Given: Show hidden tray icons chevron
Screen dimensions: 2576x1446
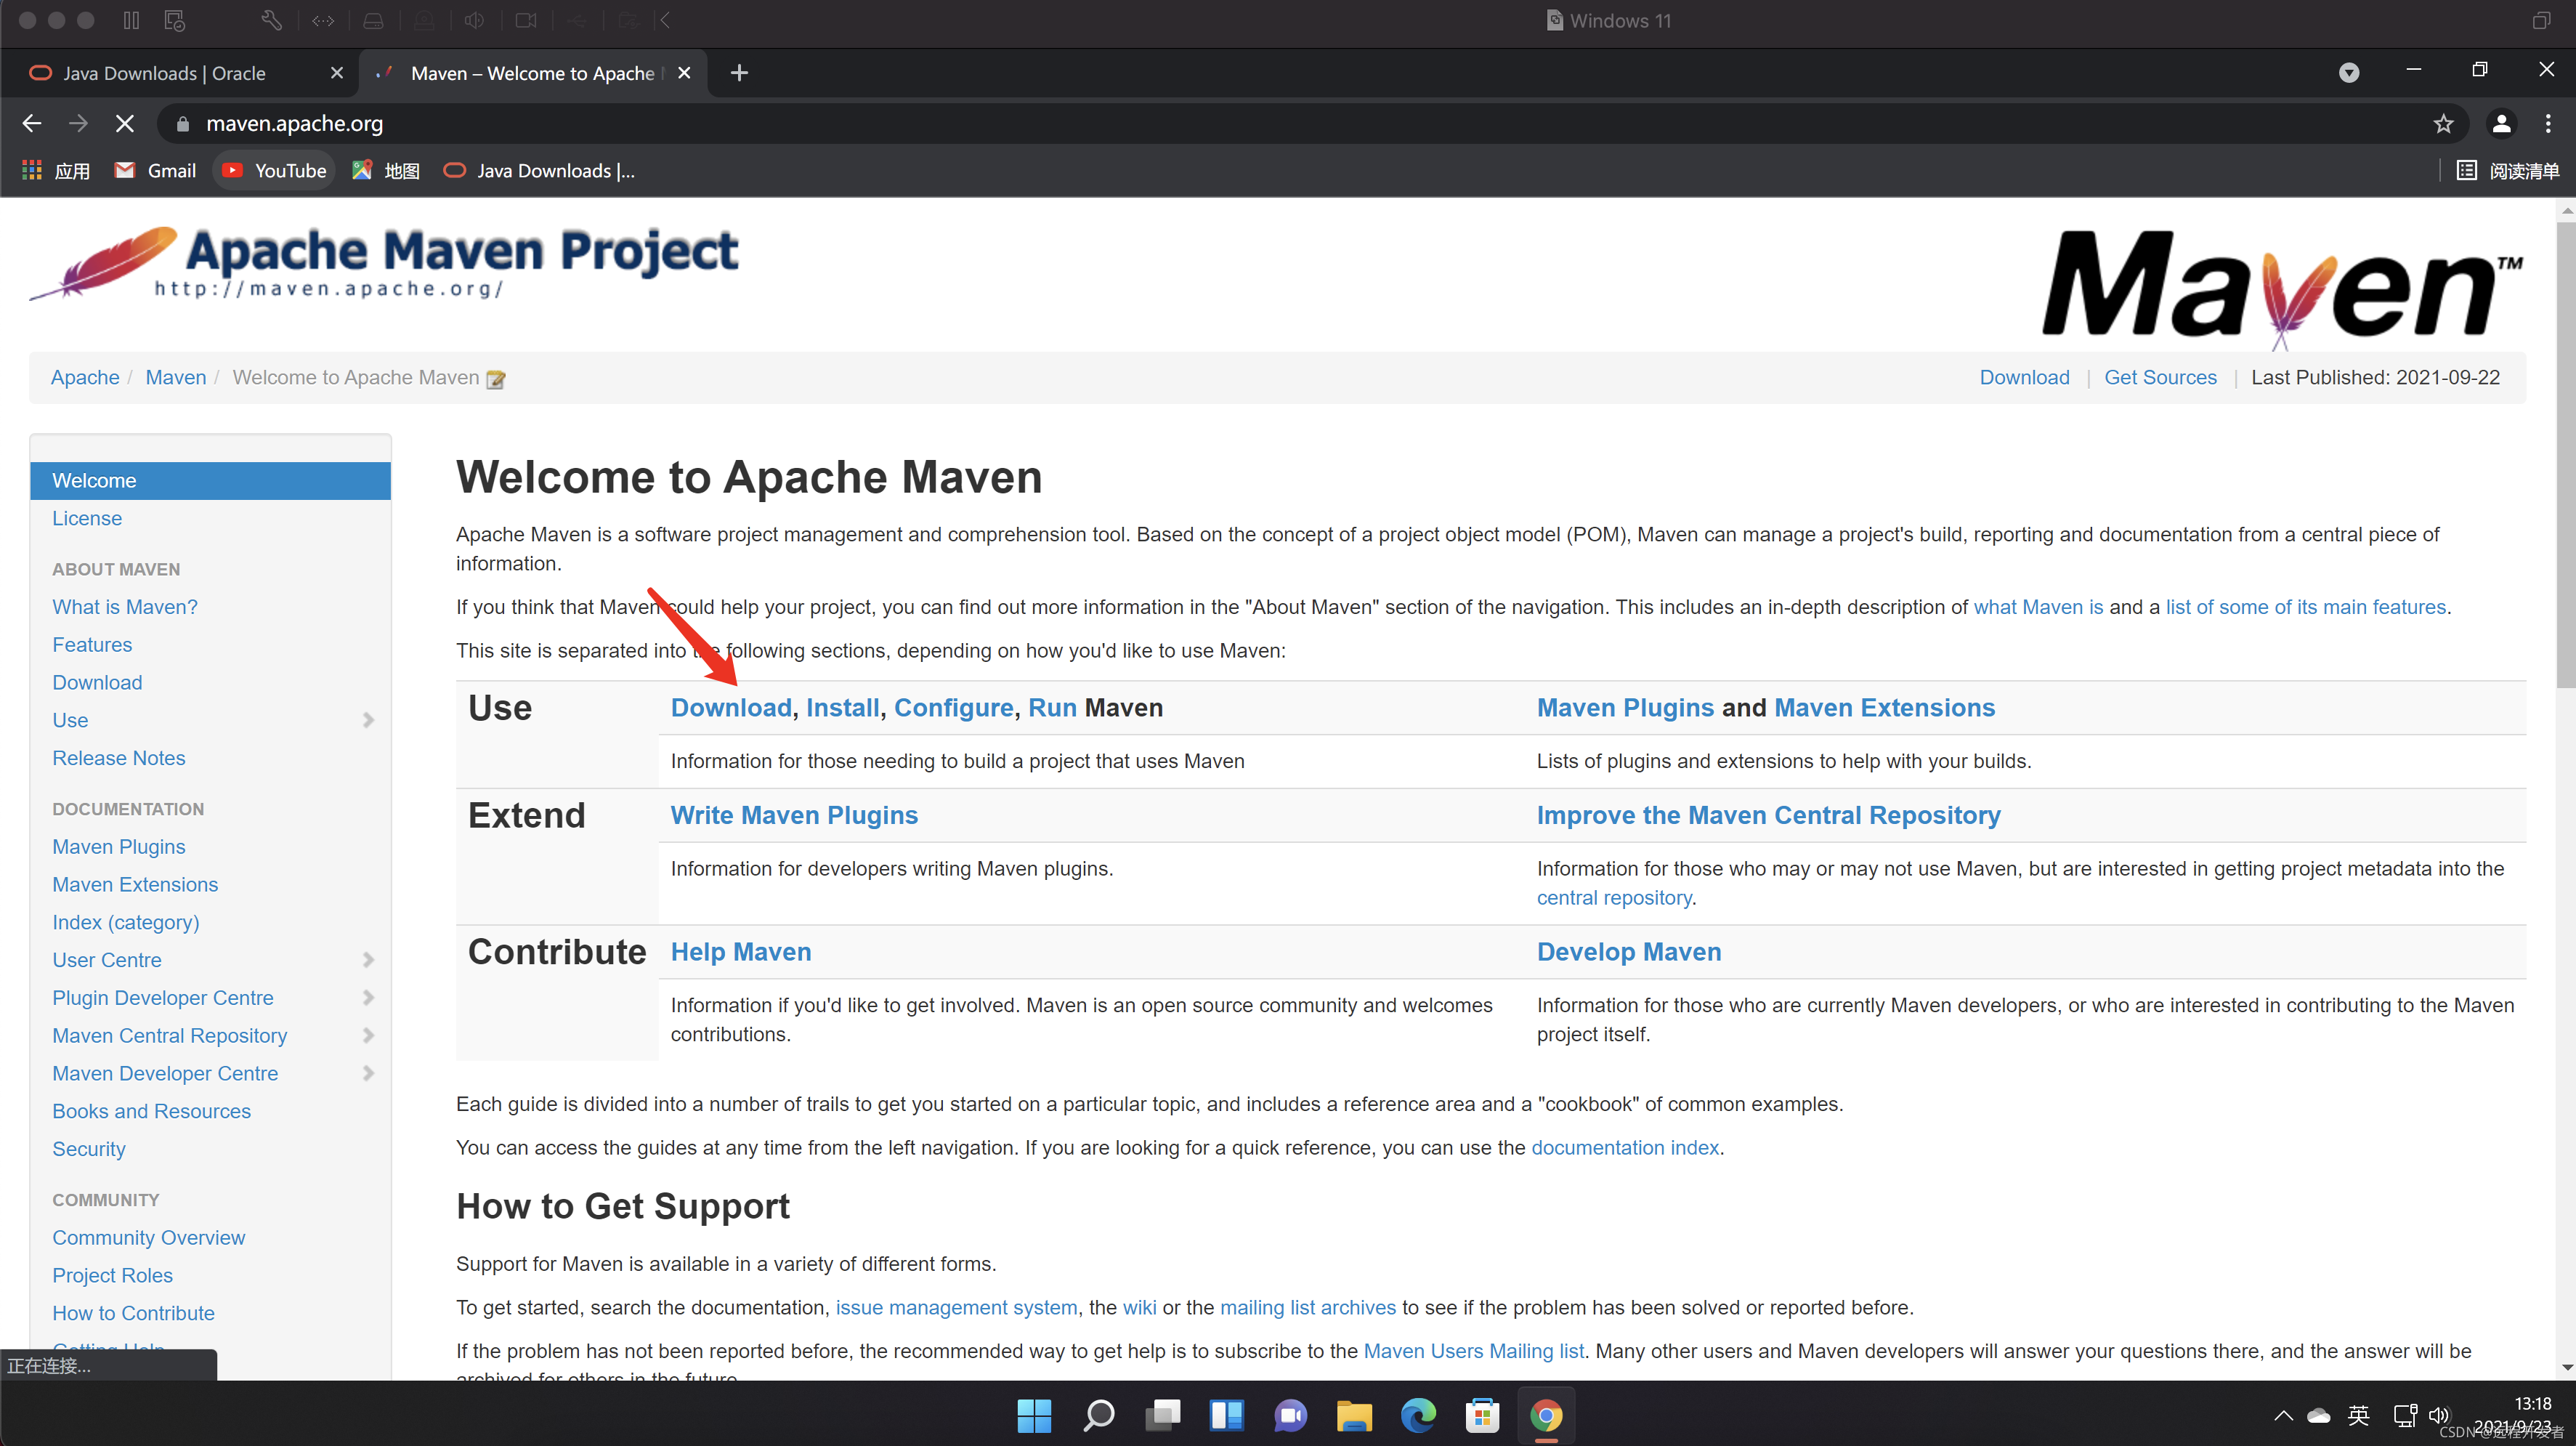Looking at the screenshot, I should (2283, 1415).
